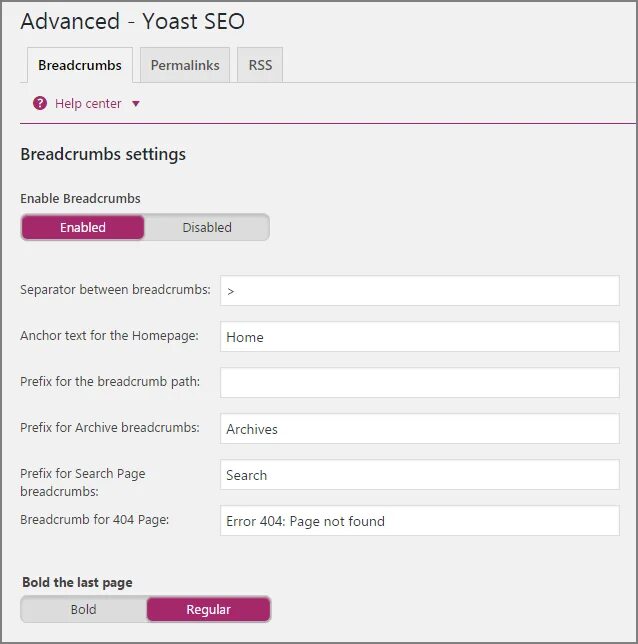Click the Anchor text for Homepage field

(420, 337)
